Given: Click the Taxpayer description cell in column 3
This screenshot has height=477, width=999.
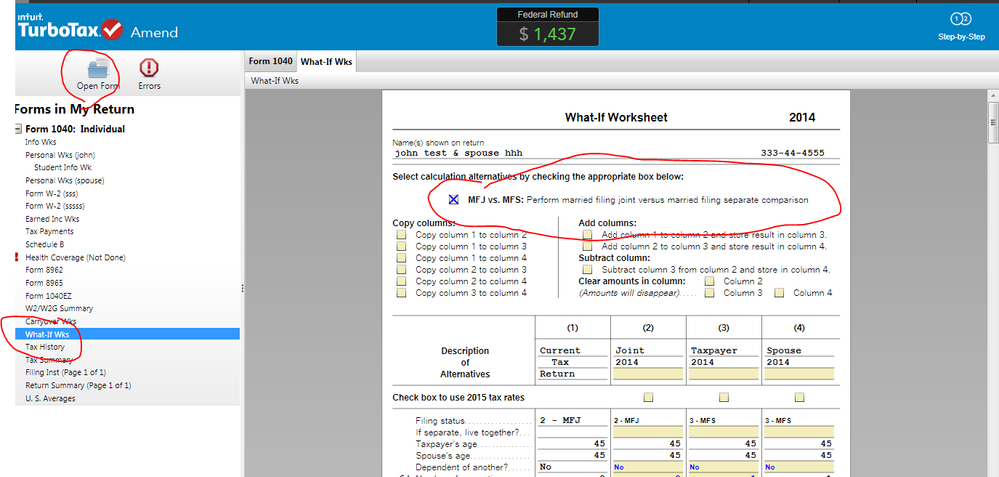Looking at the screenshot, I should click(724, 351).
